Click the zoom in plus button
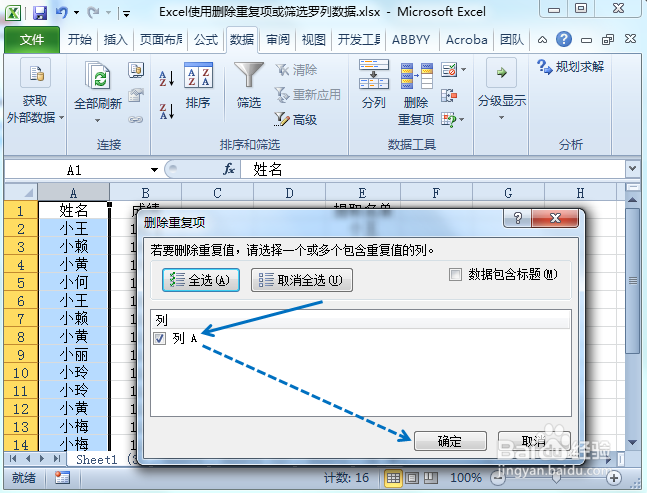The height and width of the screenshot is (493, 647). click(x=614, y=479)
